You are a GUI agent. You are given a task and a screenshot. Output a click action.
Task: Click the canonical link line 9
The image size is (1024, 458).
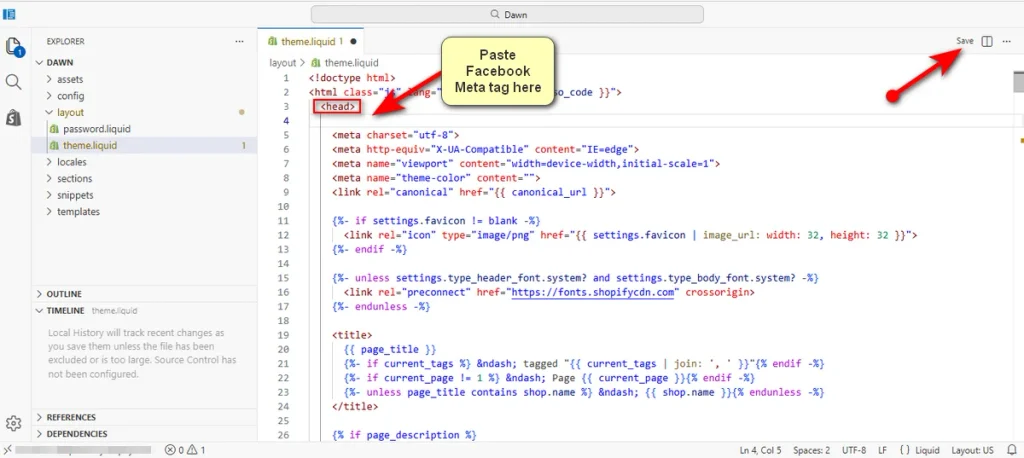click(x=474, y=192)
